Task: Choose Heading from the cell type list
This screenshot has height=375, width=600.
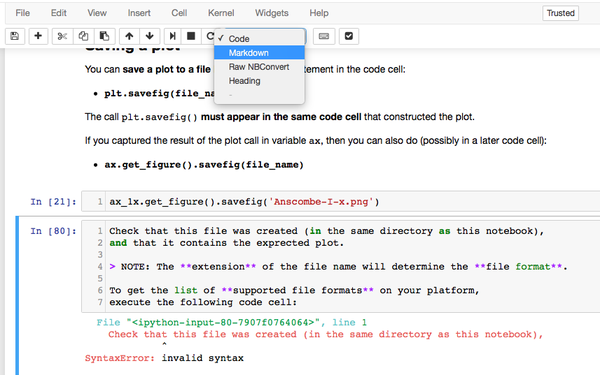Action: [x=259, y=81]
